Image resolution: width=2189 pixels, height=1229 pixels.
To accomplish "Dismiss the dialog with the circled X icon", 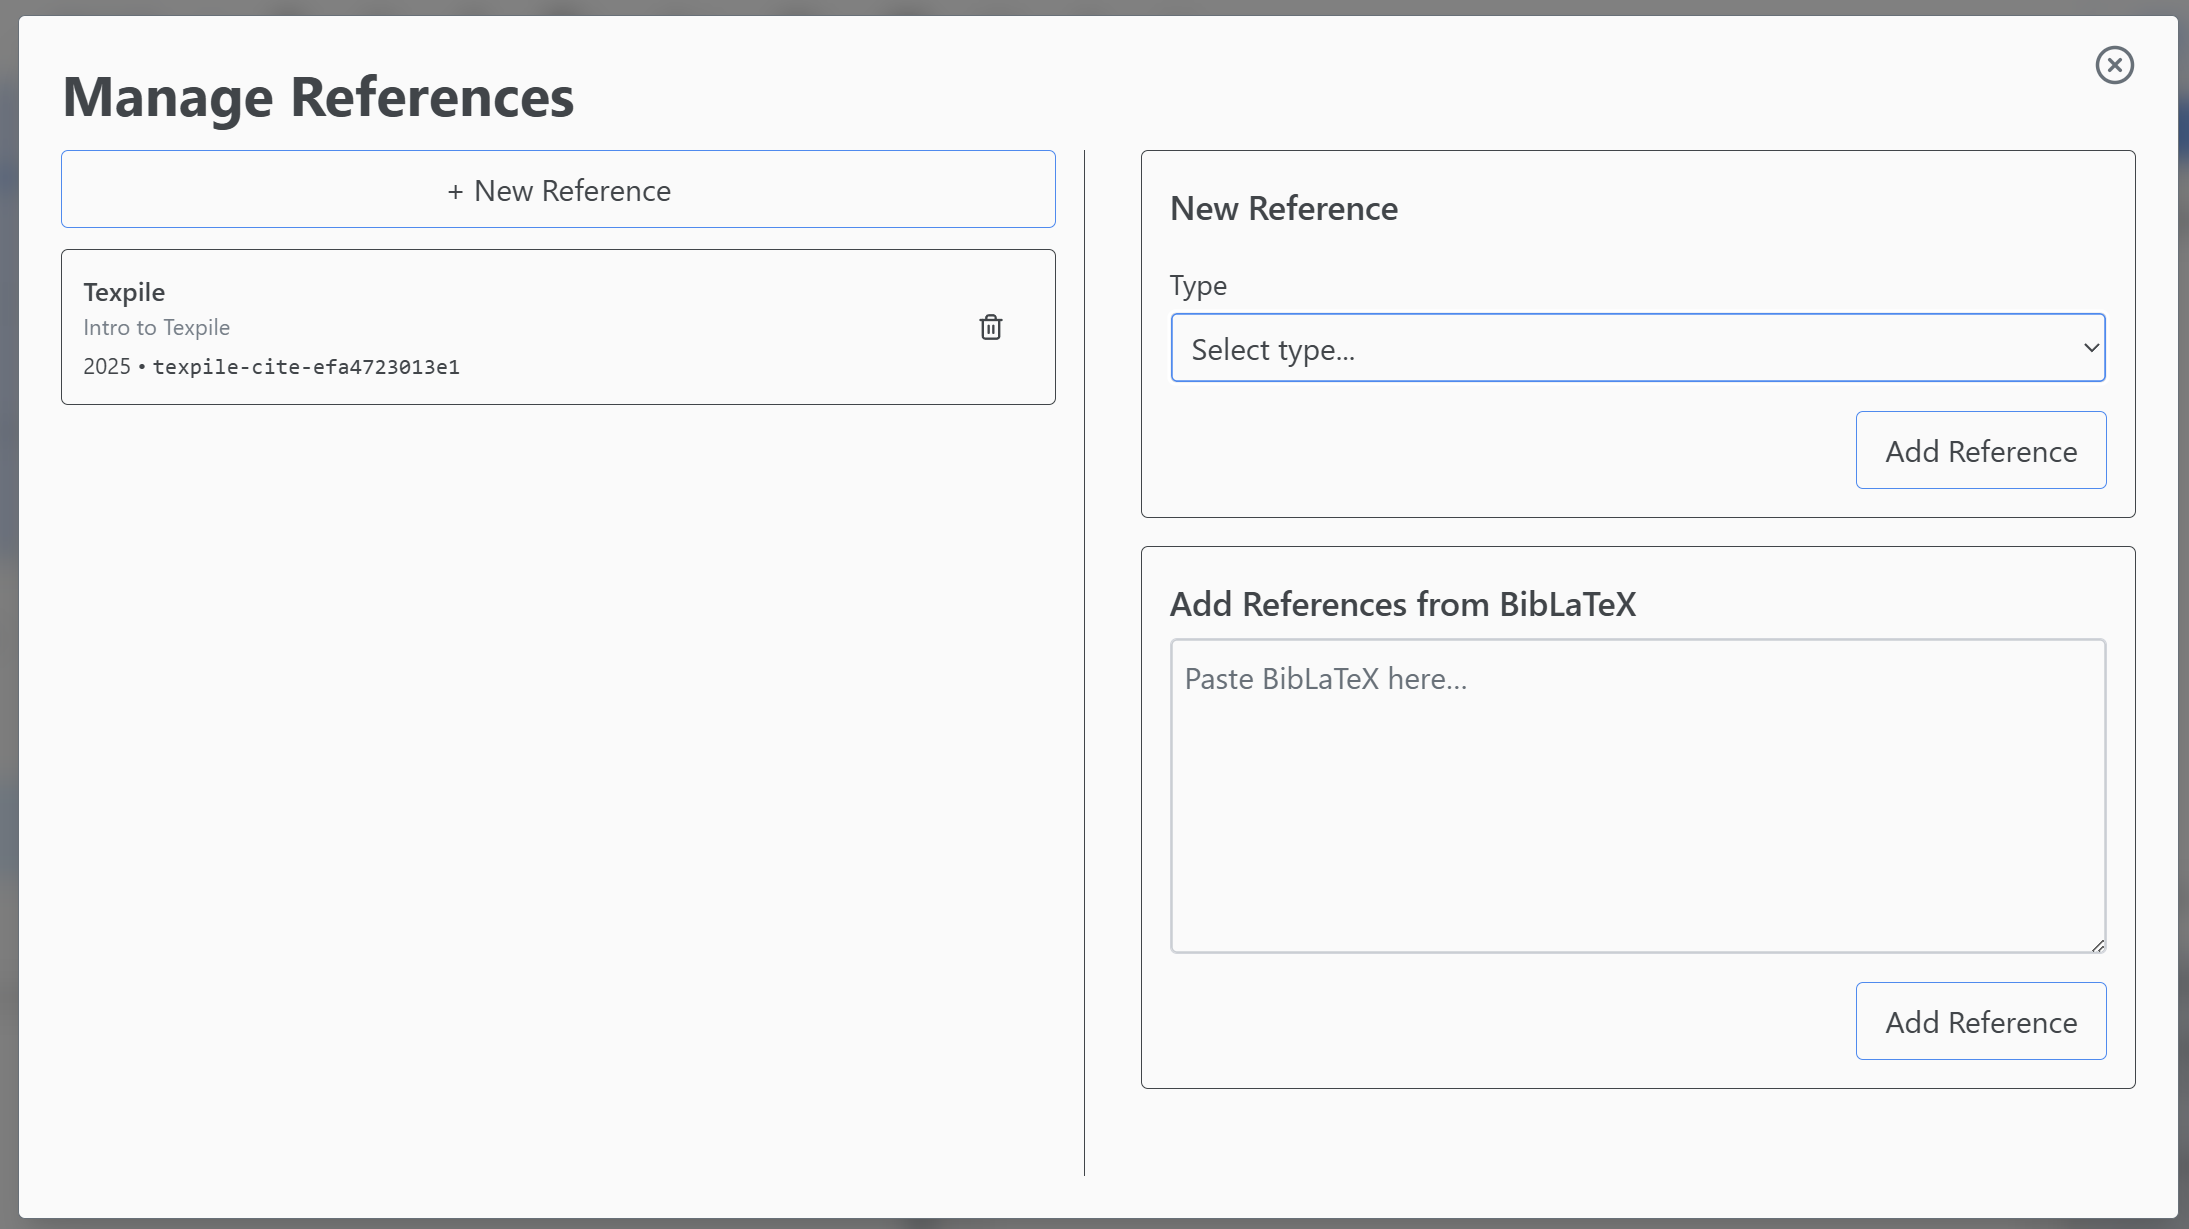I will (2113, 65).
